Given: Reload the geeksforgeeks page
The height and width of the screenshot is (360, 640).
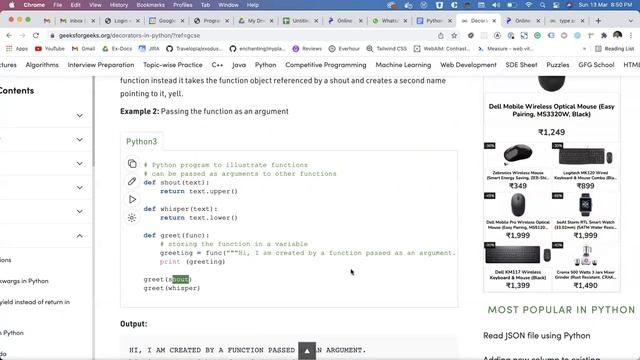Looking at the screenshot, I should pos(36,36).
